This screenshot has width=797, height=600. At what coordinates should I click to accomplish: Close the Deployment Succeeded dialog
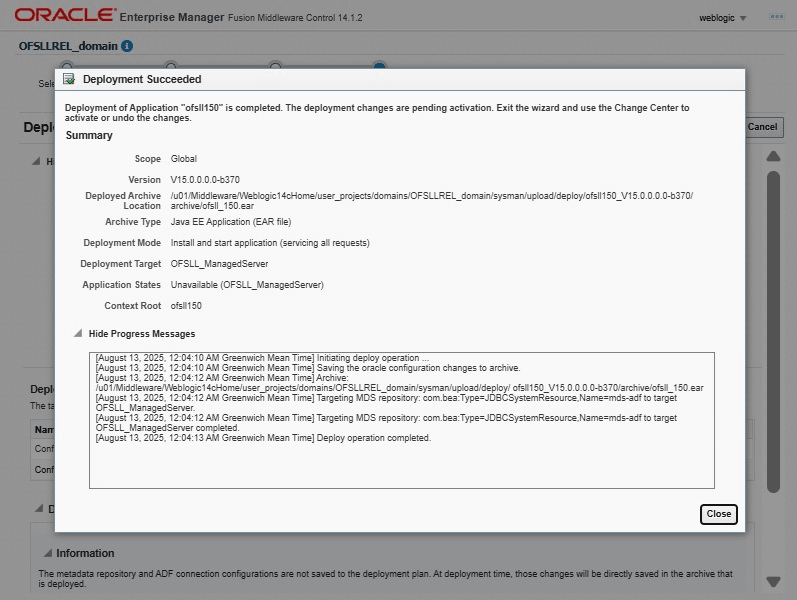[x=718, y=514]
